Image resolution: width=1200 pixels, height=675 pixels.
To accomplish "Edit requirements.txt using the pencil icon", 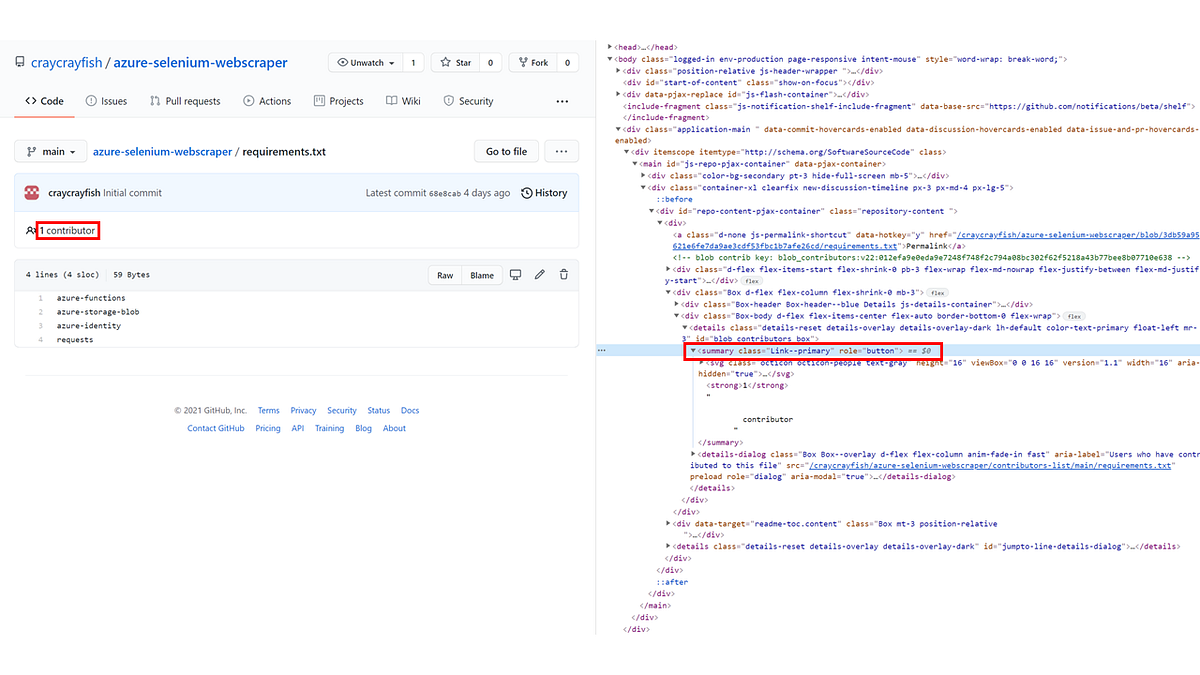I will coord(539,274).
